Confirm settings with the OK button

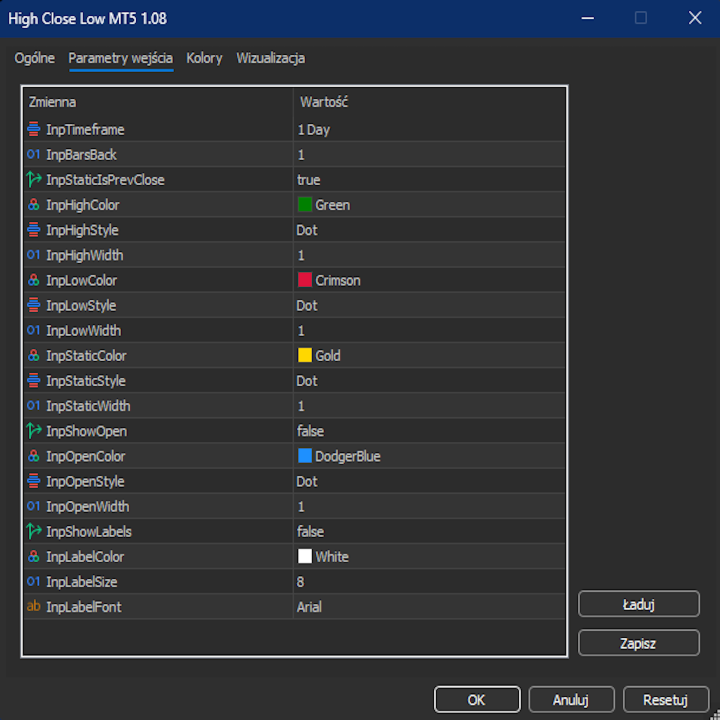coord(477,699)
